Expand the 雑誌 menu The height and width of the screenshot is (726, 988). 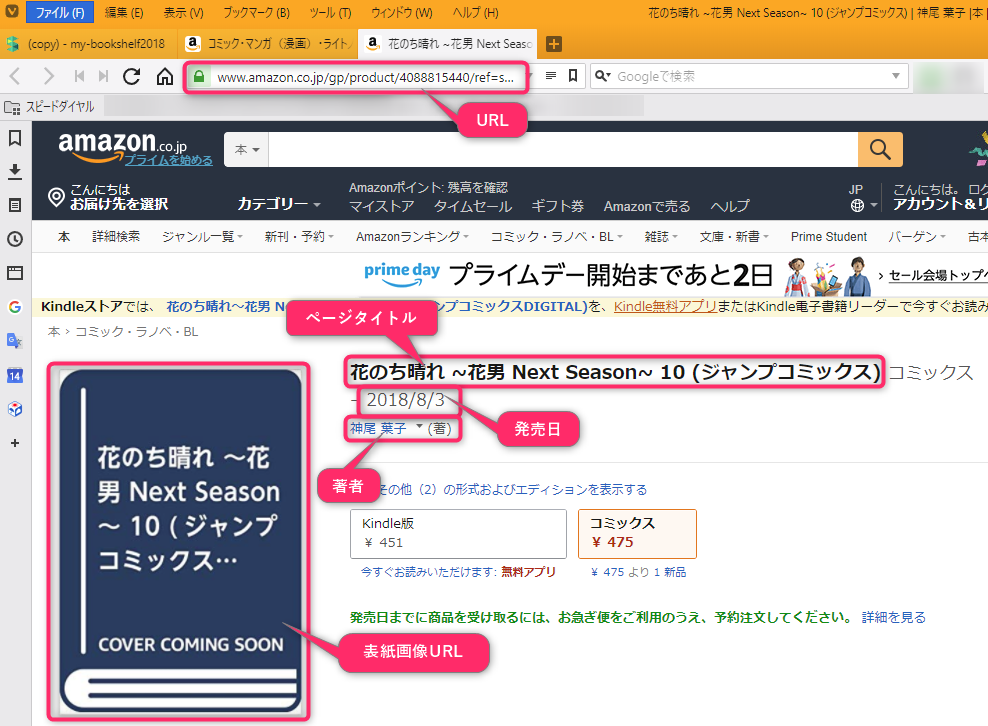(661, 237)
